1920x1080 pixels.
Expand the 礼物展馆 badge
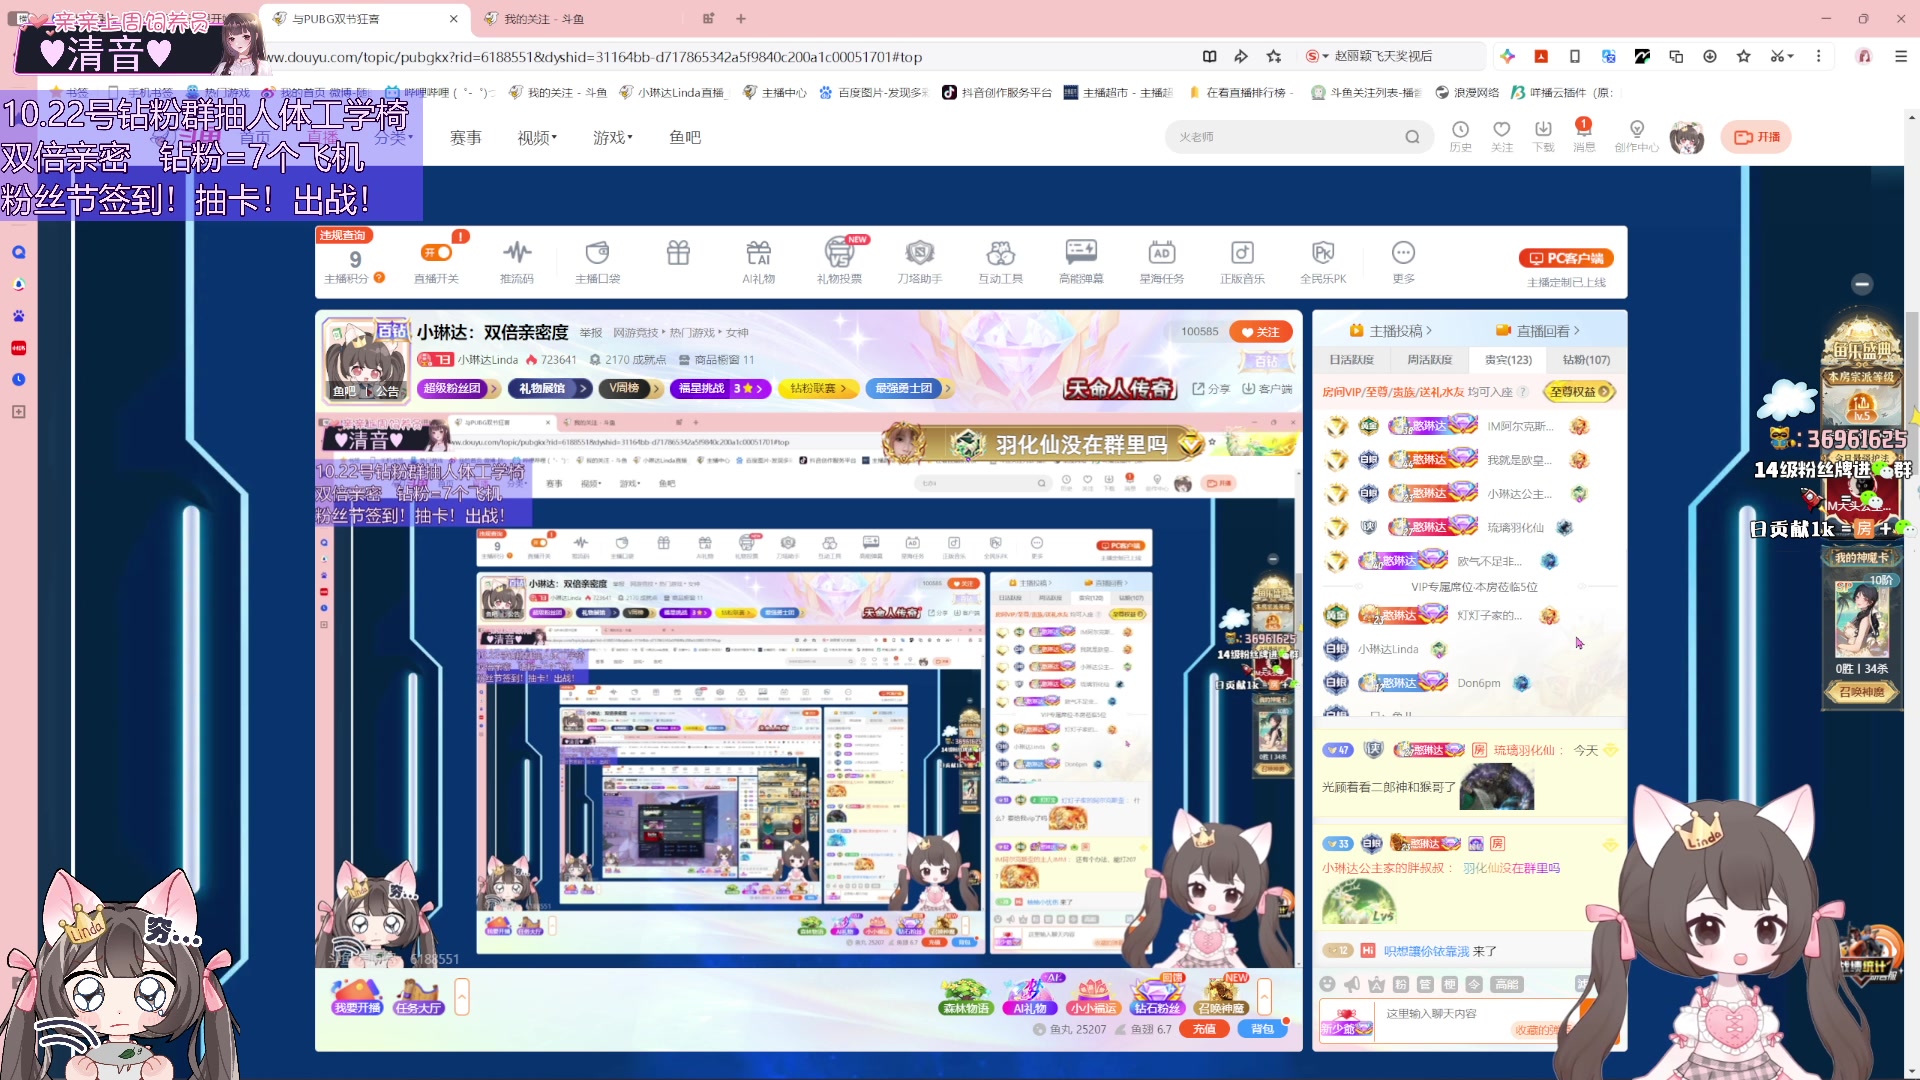[550, 388]
